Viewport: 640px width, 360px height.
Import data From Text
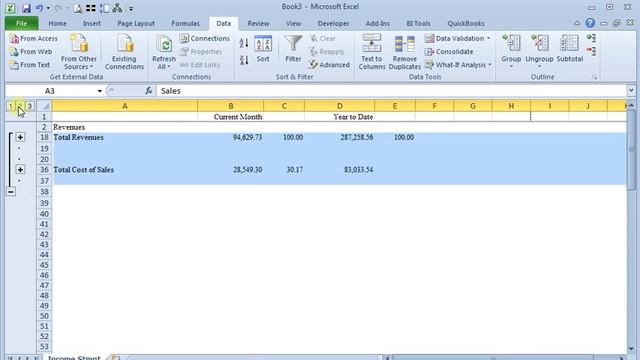30,65
